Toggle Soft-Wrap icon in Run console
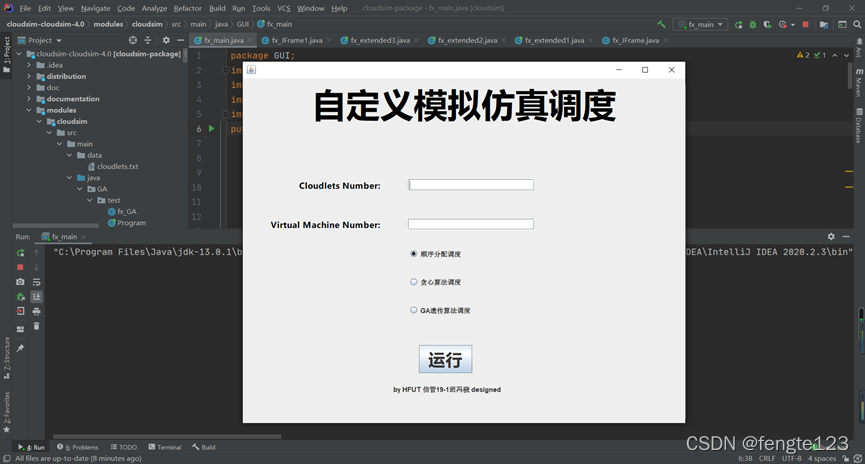 pyautogui.click(x=36, y=282)
